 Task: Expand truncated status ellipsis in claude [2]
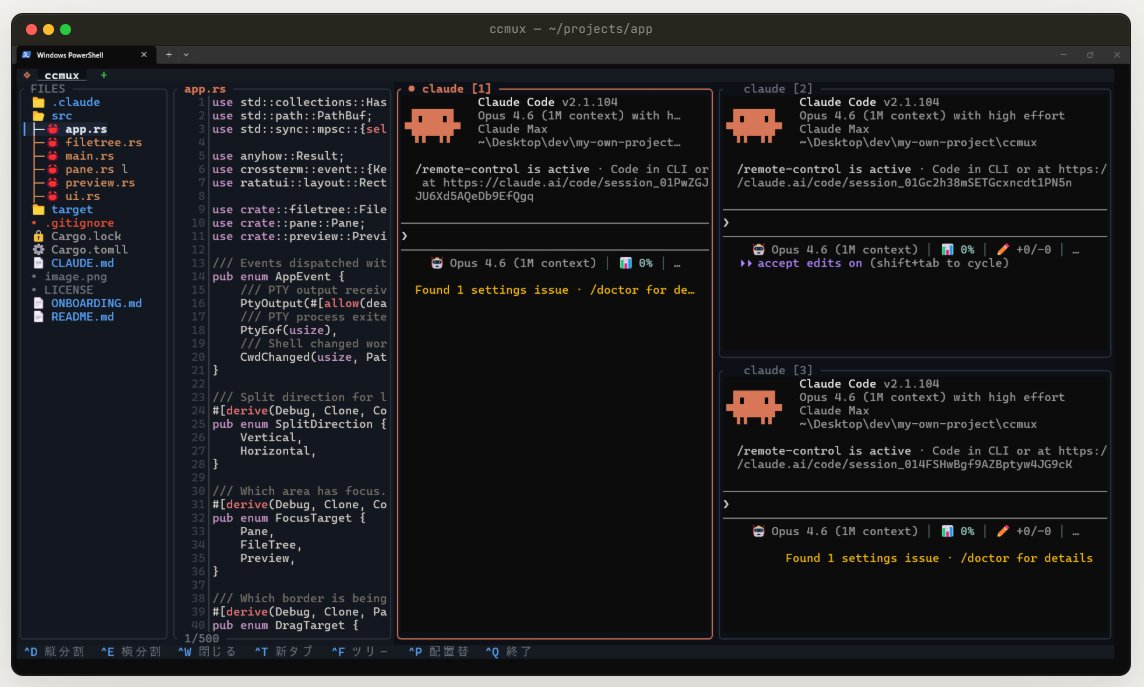tap(1075, 249)
